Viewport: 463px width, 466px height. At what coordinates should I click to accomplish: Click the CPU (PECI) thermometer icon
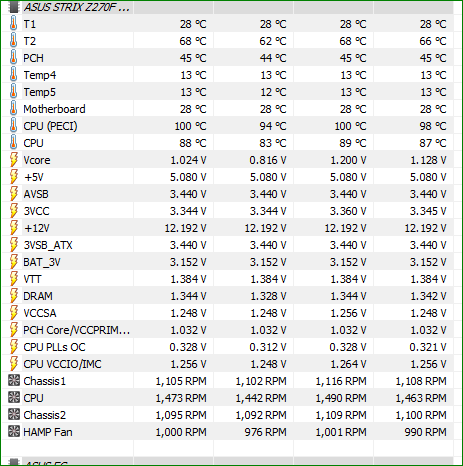13,126
